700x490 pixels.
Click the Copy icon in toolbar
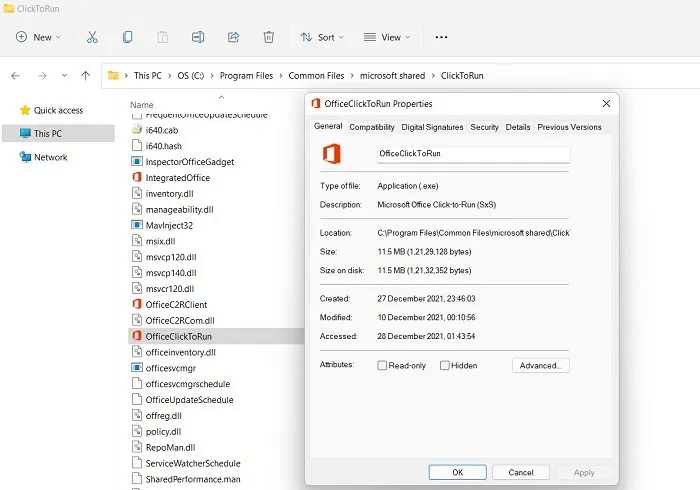(x=128, y=37)
